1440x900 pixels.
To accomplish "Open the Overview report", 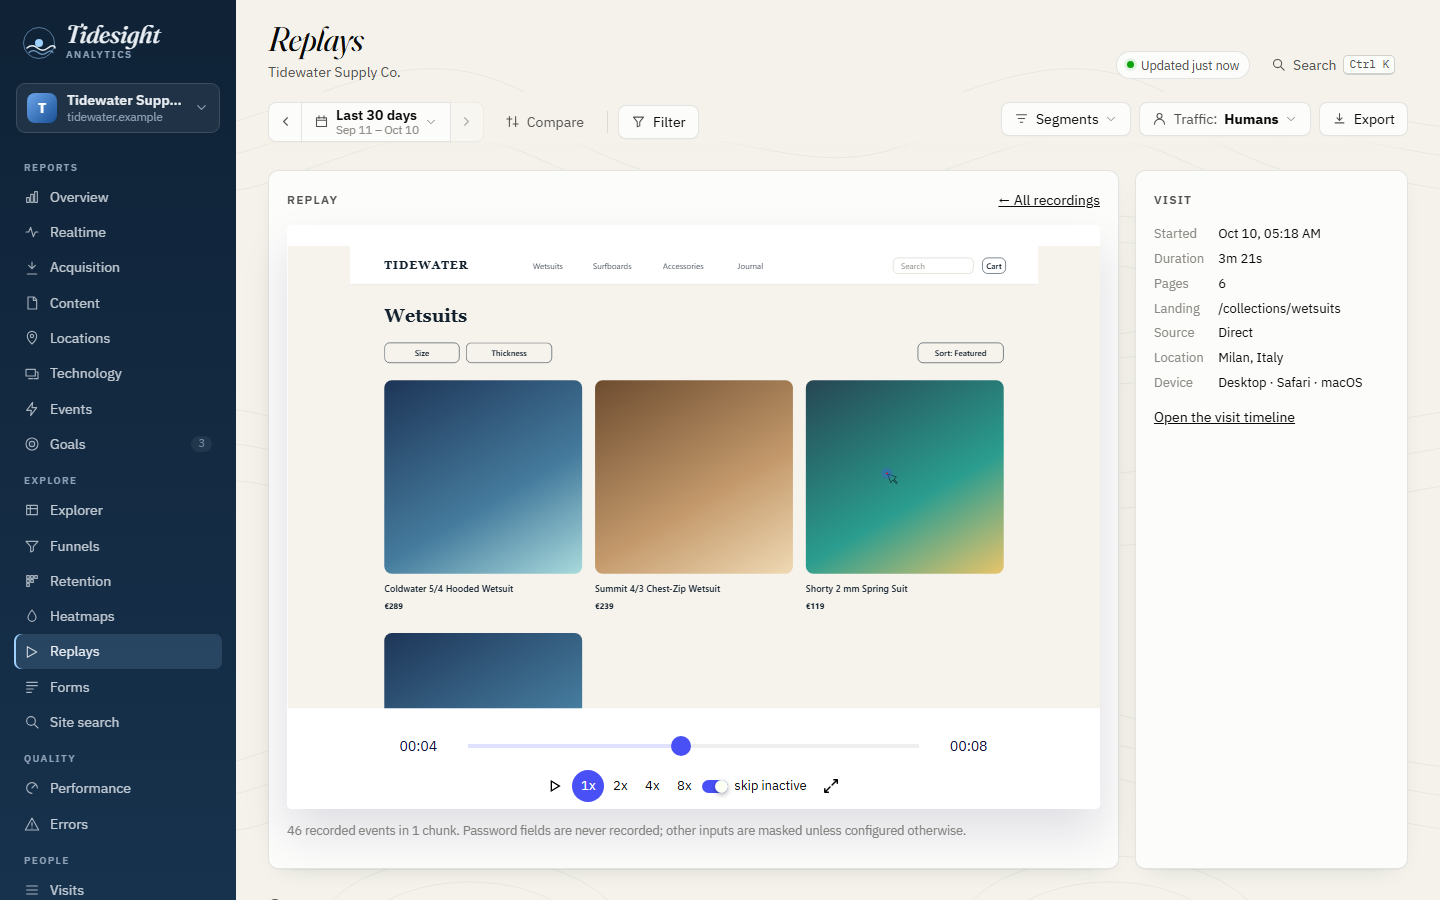I will (118, 197).
